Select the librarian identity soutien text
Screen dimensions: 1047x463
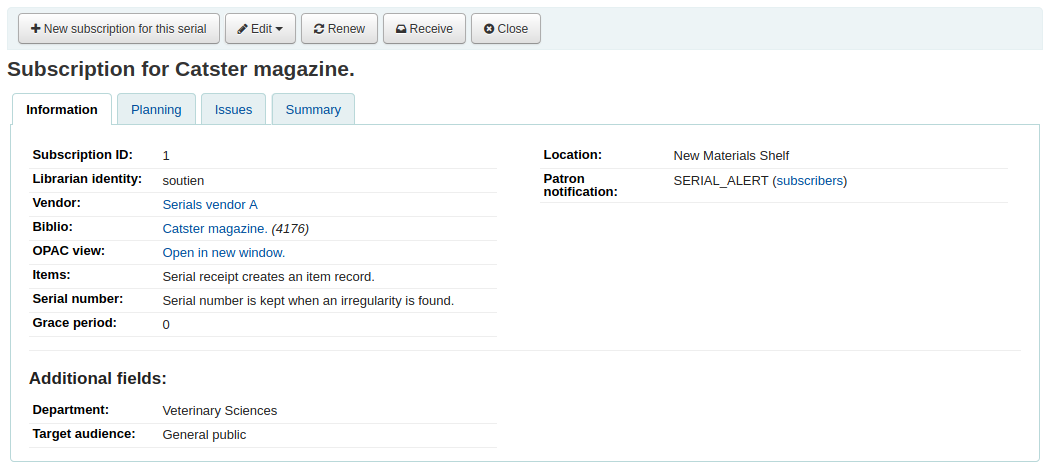click(184, 180)
